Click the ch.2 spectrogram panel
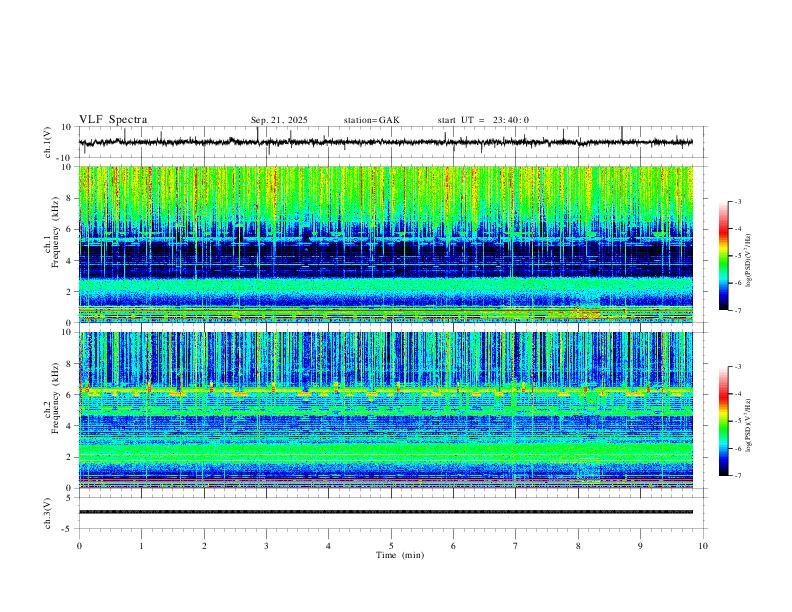792x612 pixels. [x=385, y=410]
